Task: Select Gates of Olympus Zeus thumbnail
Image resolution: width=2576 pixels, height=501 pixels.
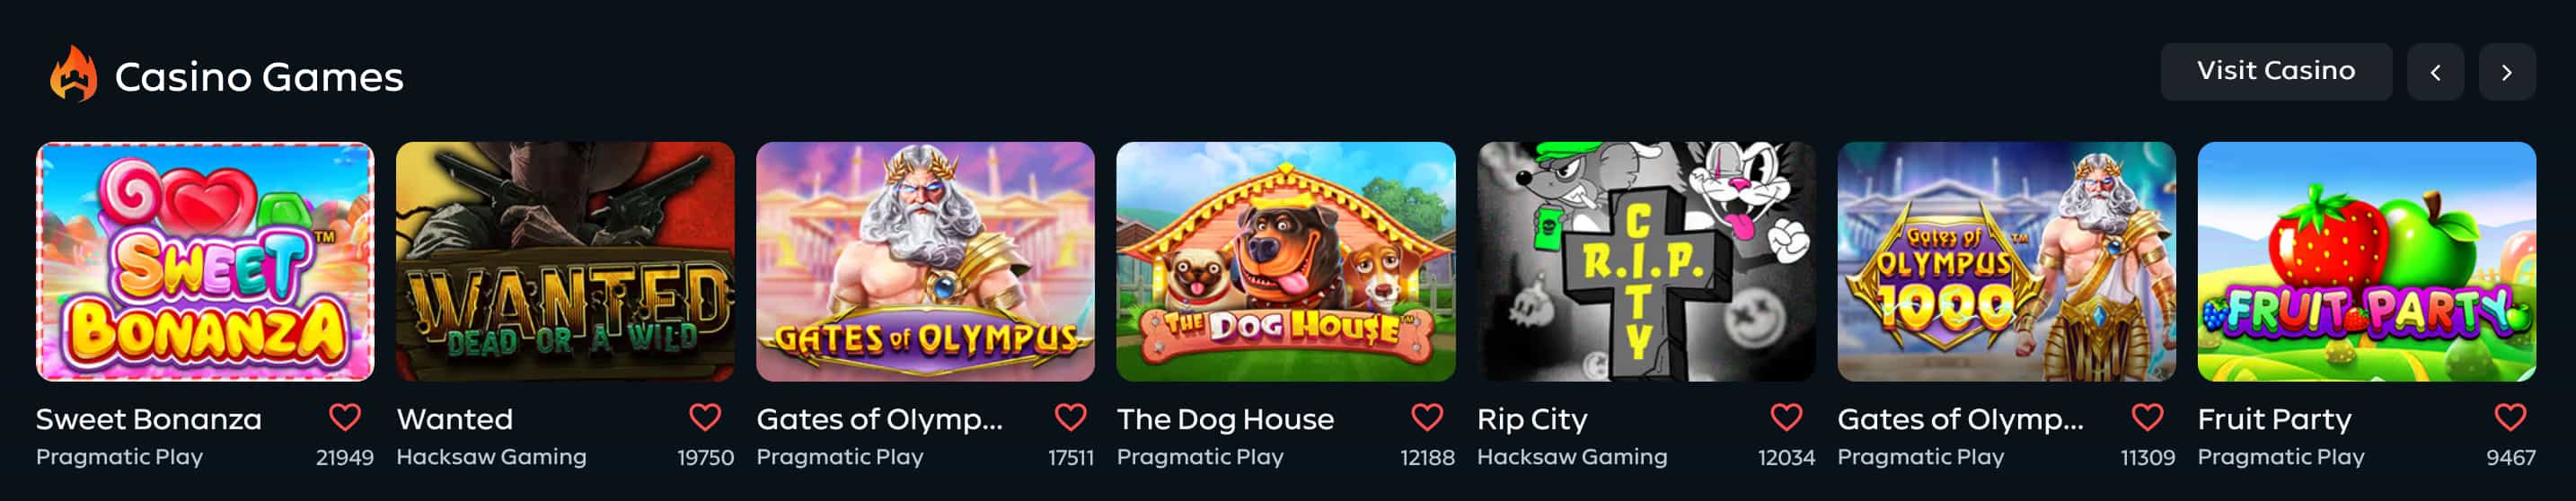Action: [925, 261]
